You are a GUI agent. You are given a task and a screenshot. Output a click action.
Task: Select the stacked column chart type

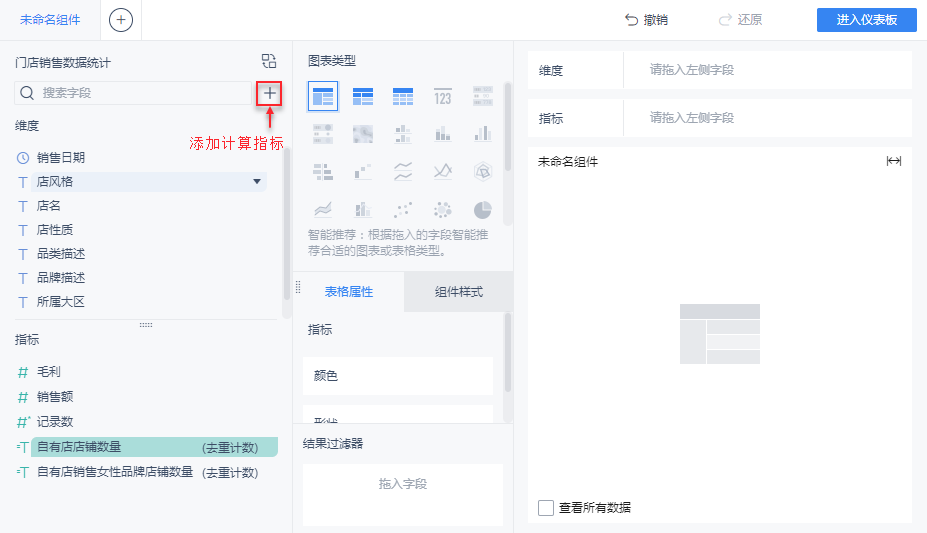click(443, 134)
